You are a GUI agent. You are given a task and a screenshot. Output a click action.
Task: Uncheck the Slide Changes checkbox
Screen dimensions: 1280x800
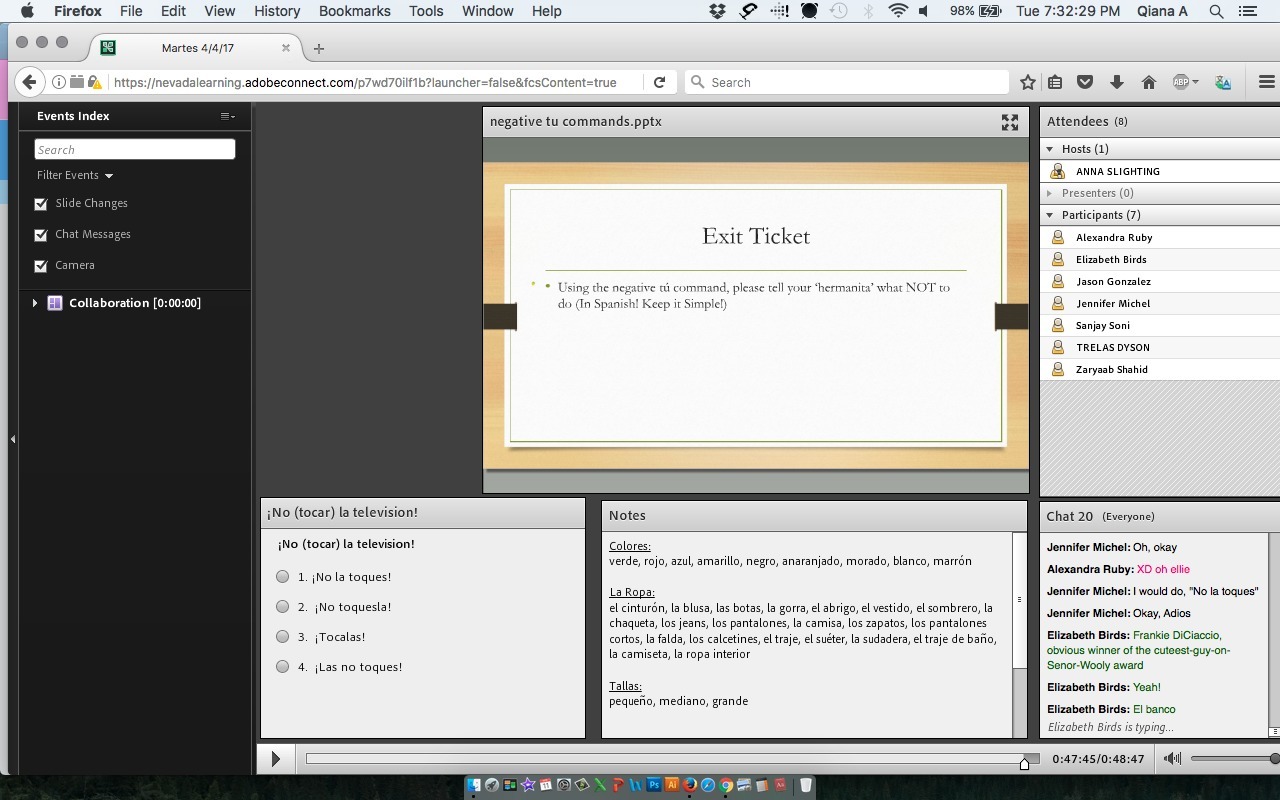pos(41,204)
